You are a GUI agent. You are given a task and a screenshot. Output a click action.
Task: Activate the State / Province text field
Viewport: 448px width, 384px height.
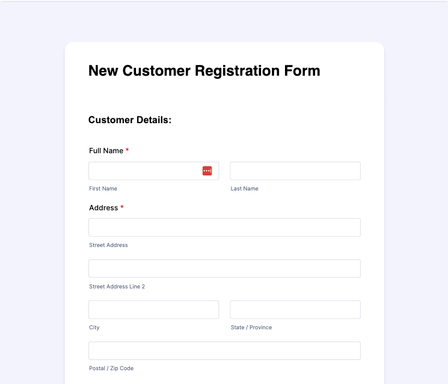click(x=295, y=309)
